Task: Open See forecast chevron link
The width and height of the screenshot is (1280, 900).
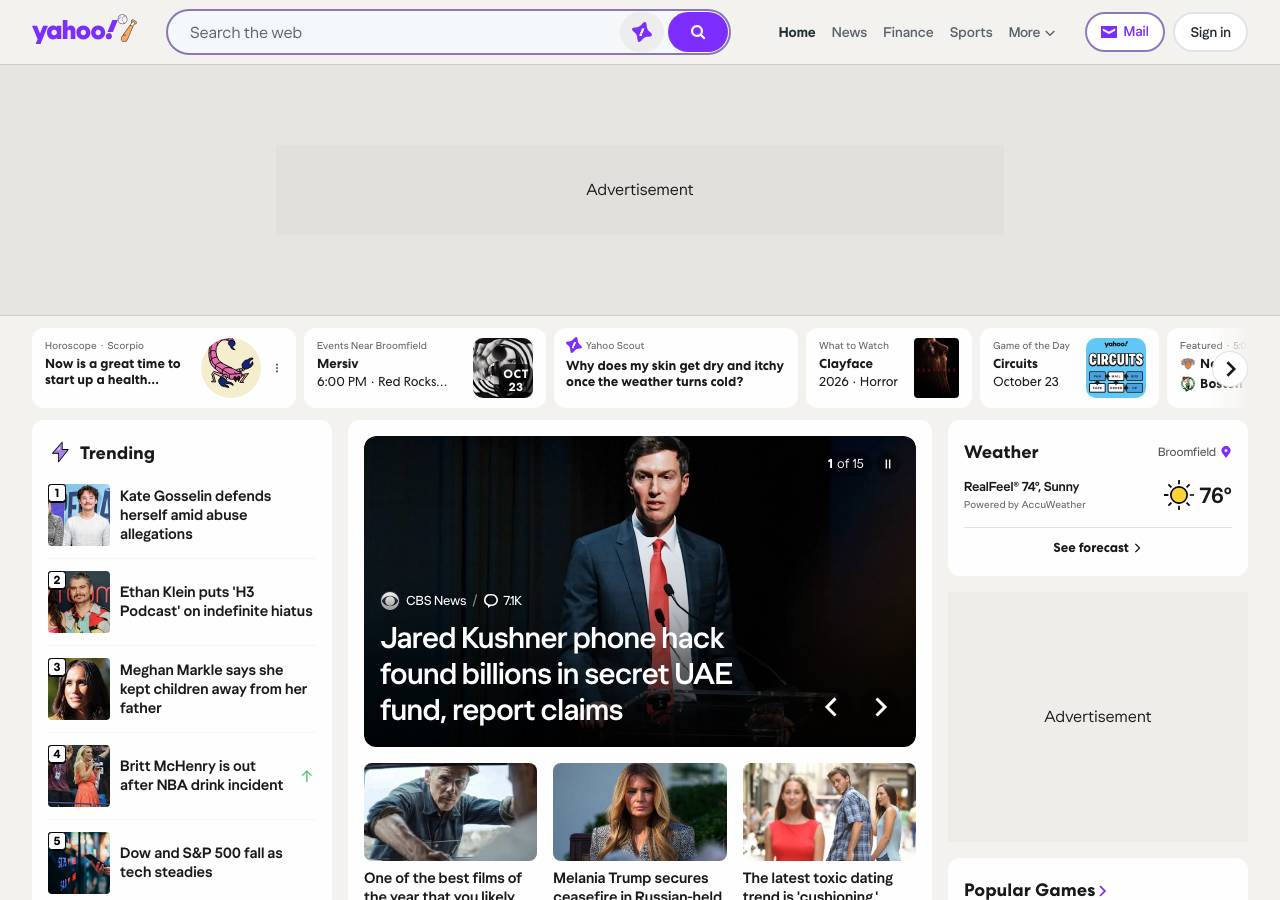Action: (x=1097, y=548)
